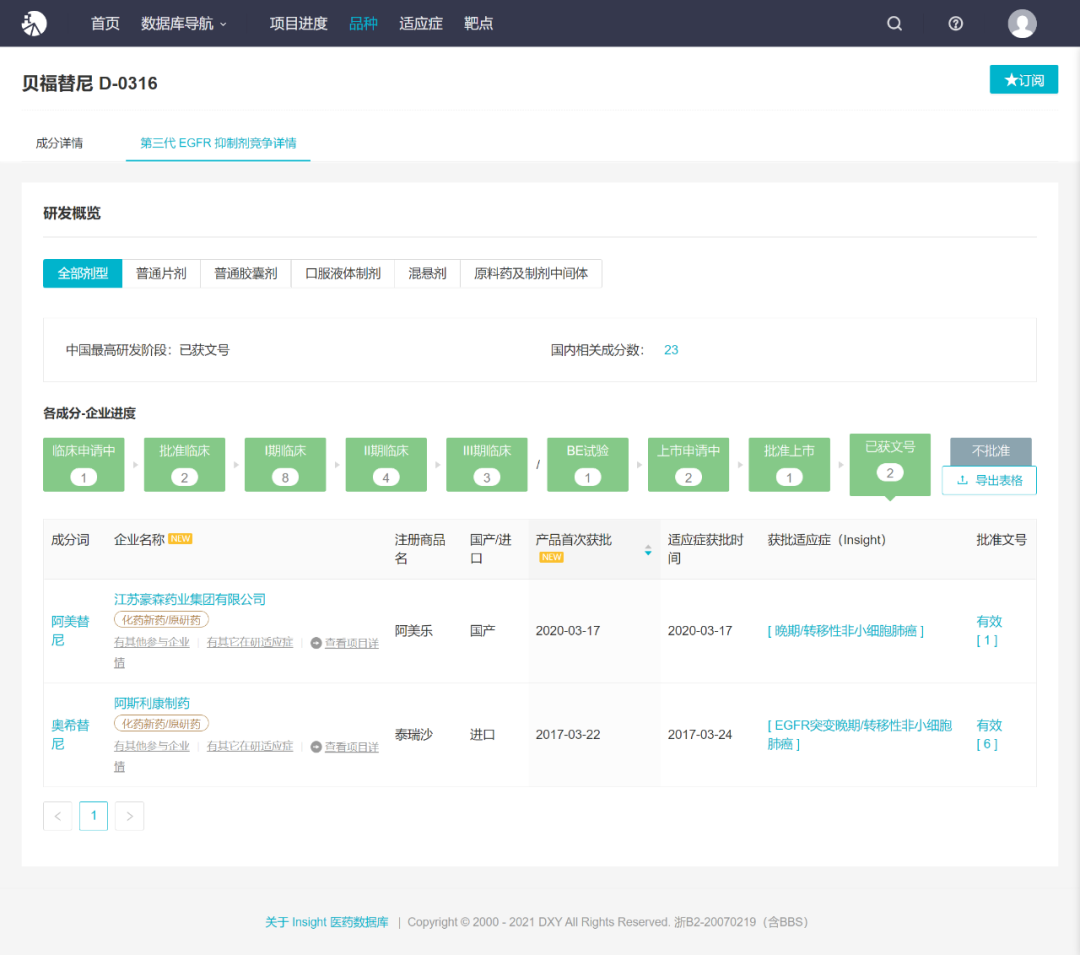The width and height of the screenshot is (1080, 955).
Task: Open 项目进度 in the navigation bar
Action: click(x=298, y=23)
